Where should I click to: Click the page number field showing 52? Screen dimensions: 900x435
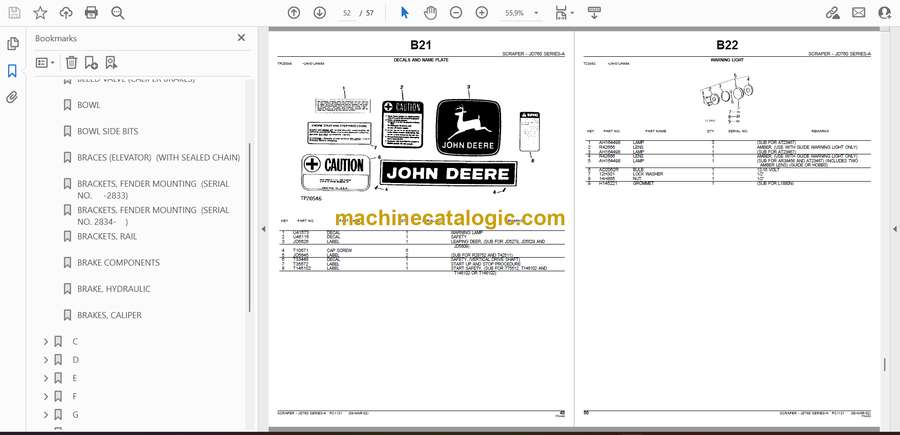[346, 13]
